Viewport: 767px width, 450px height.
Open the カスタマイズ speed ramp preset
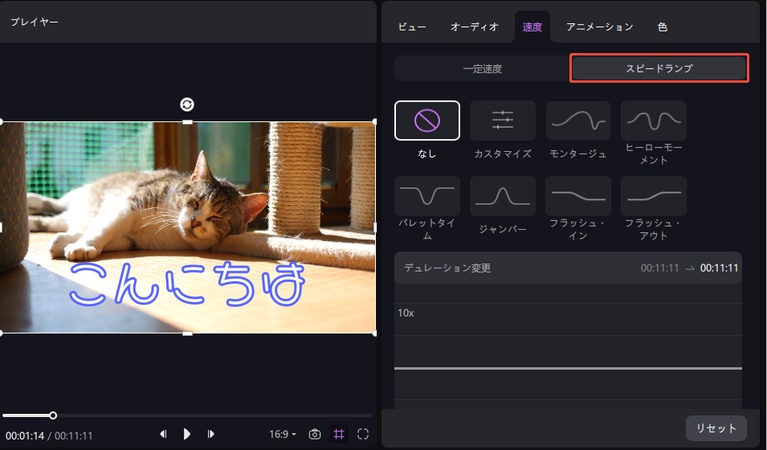click(x=502, y=120)
